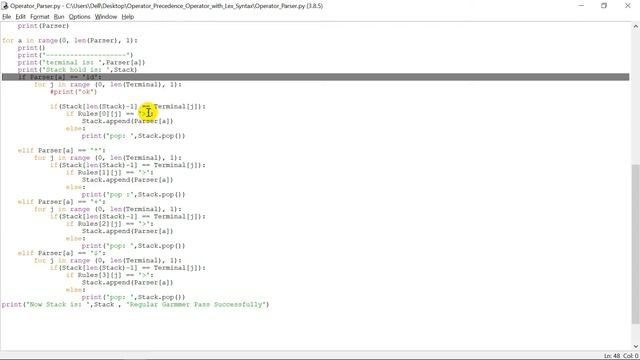Click the scrollbar up arrow
The image size is (640, 360).
pyautogui.click(x=636, y=26)
